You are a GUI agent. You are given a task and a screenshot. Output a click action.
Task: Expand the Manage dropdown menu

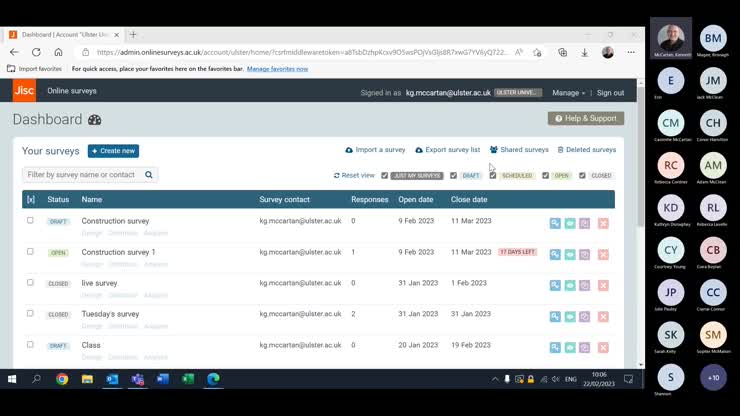tap(568, 93)
